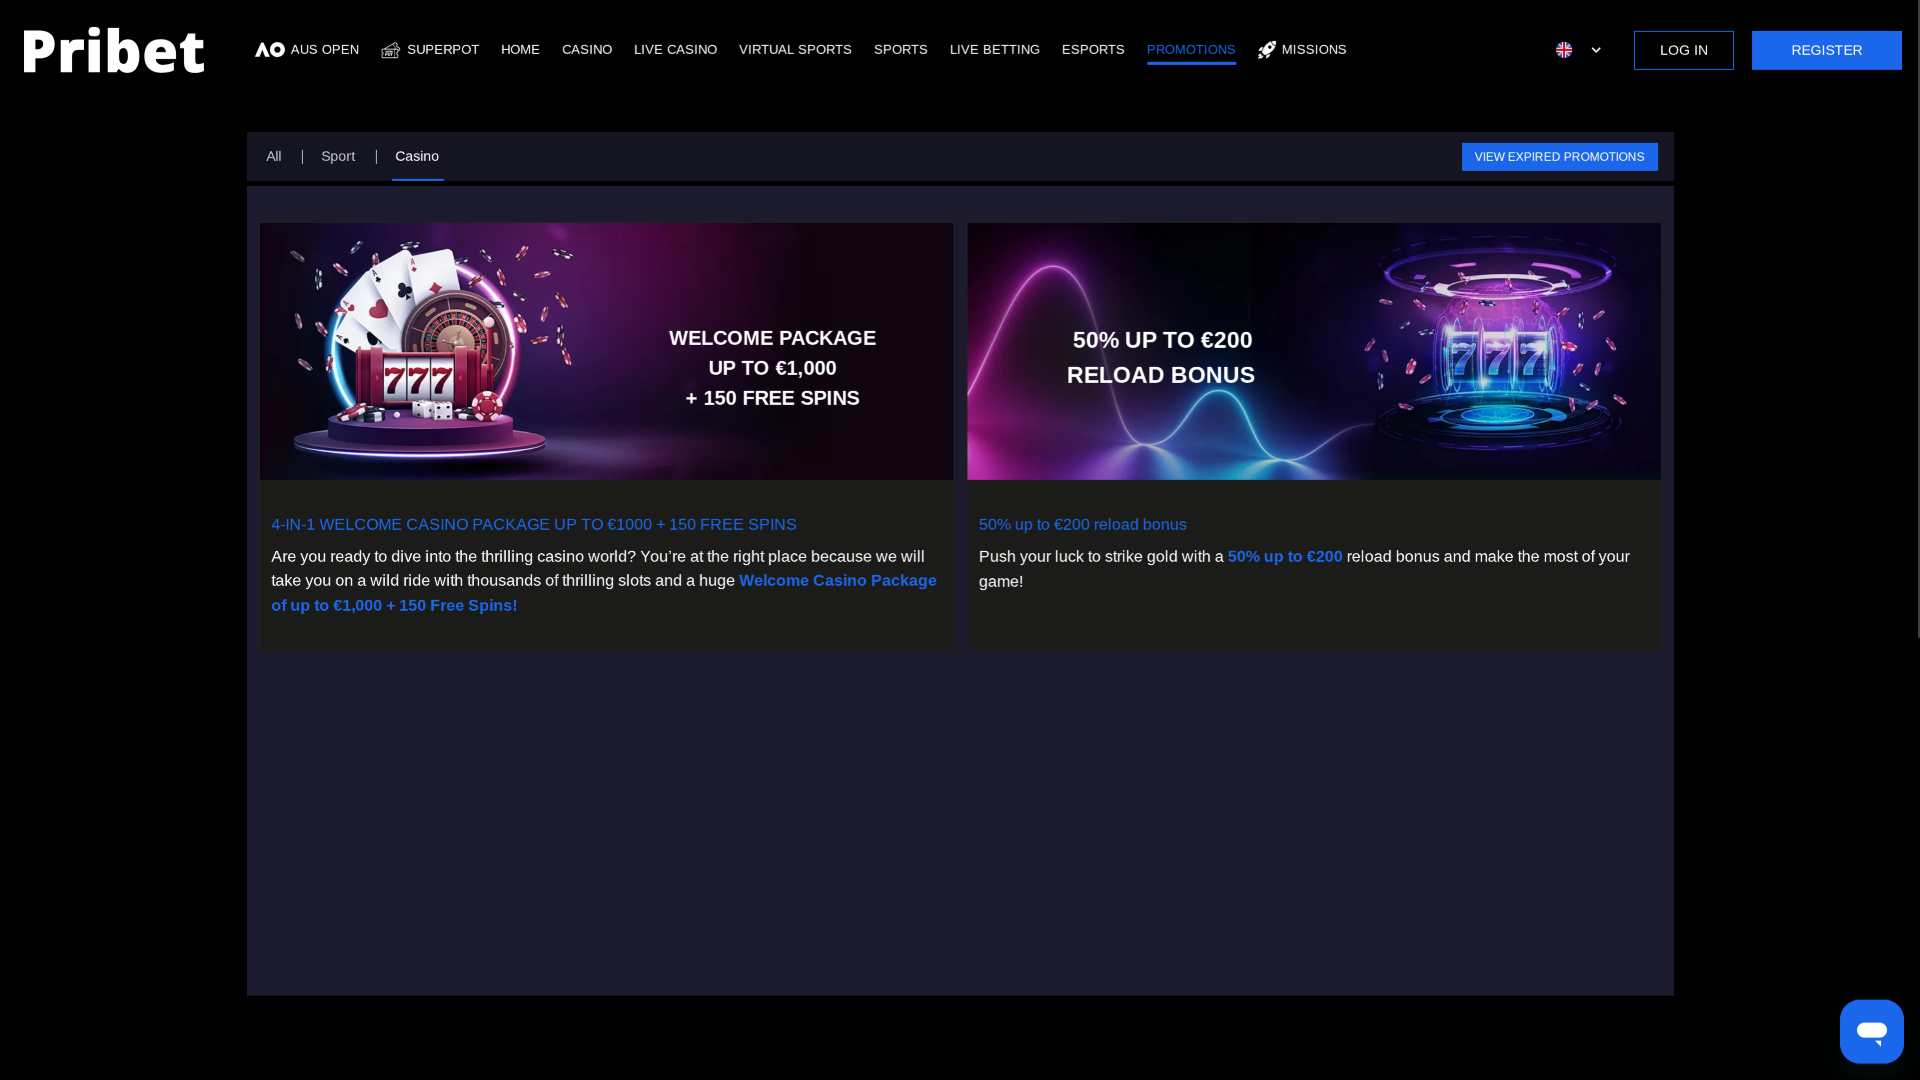Screen dimensions: 1920x1080
Task: Click the 50% up to €200 reload bonus link
Action: click(x=1082, y=524)
